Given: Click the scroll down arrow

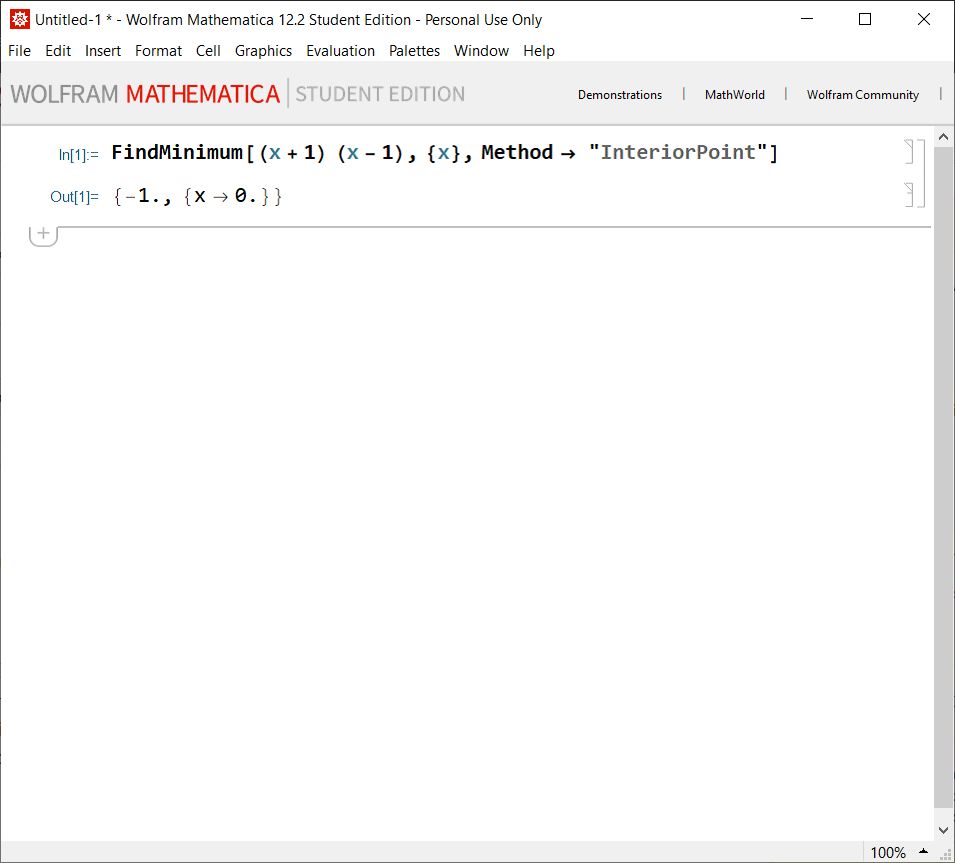Looking at the screenshot, I should [x=943, y=830].
